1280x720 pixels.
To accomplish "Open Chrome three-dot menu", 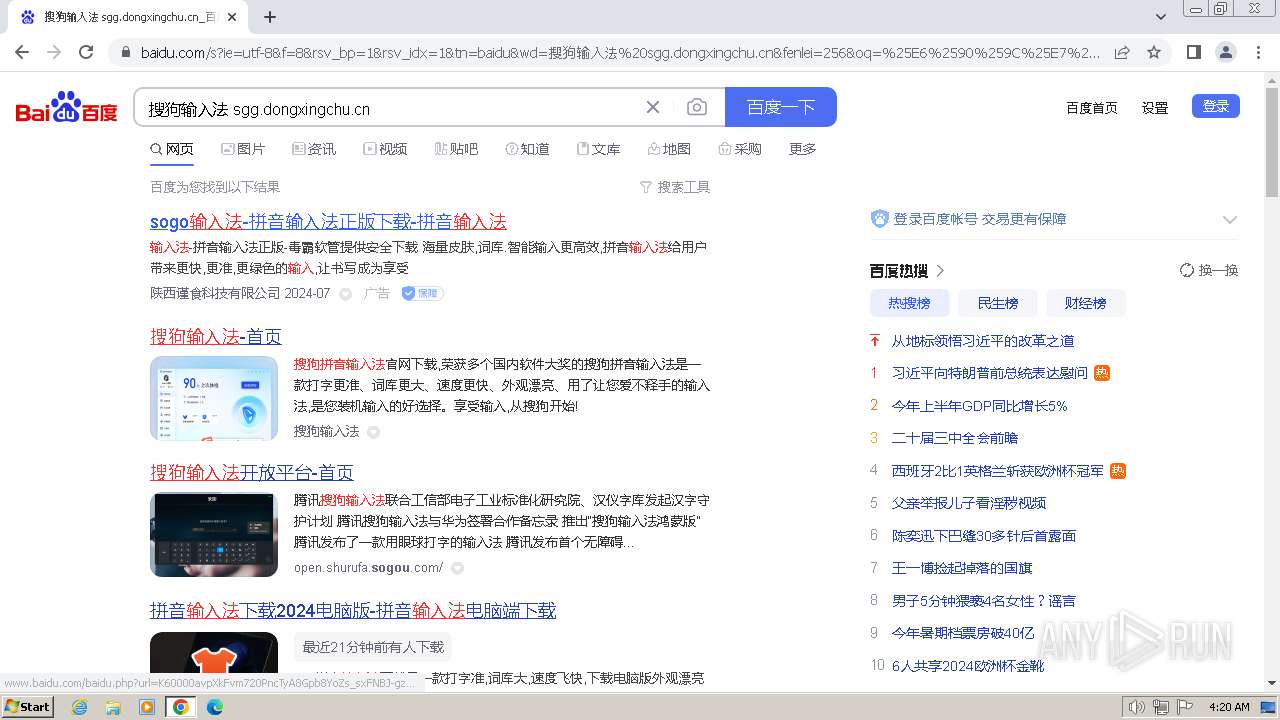I will (x=1258, y=52).
